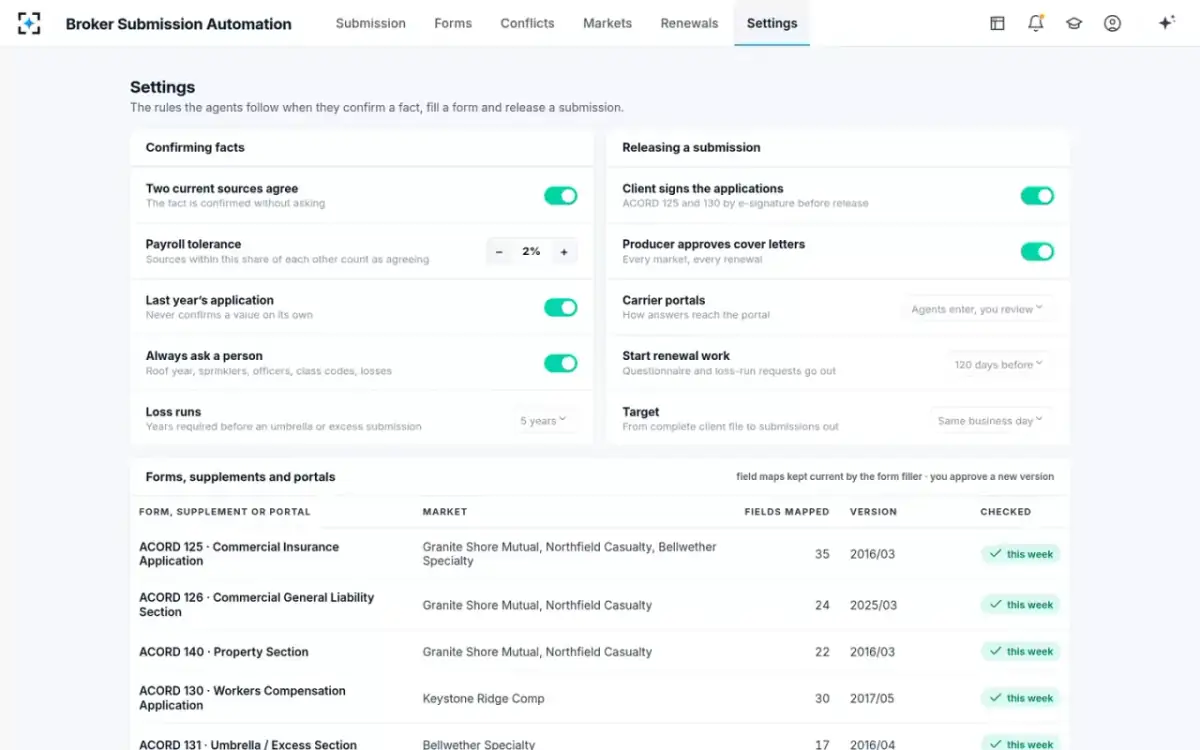Open the layout panel icon in header
The width and height of the screenshot is (1200, 750).
tap(997, 23)
